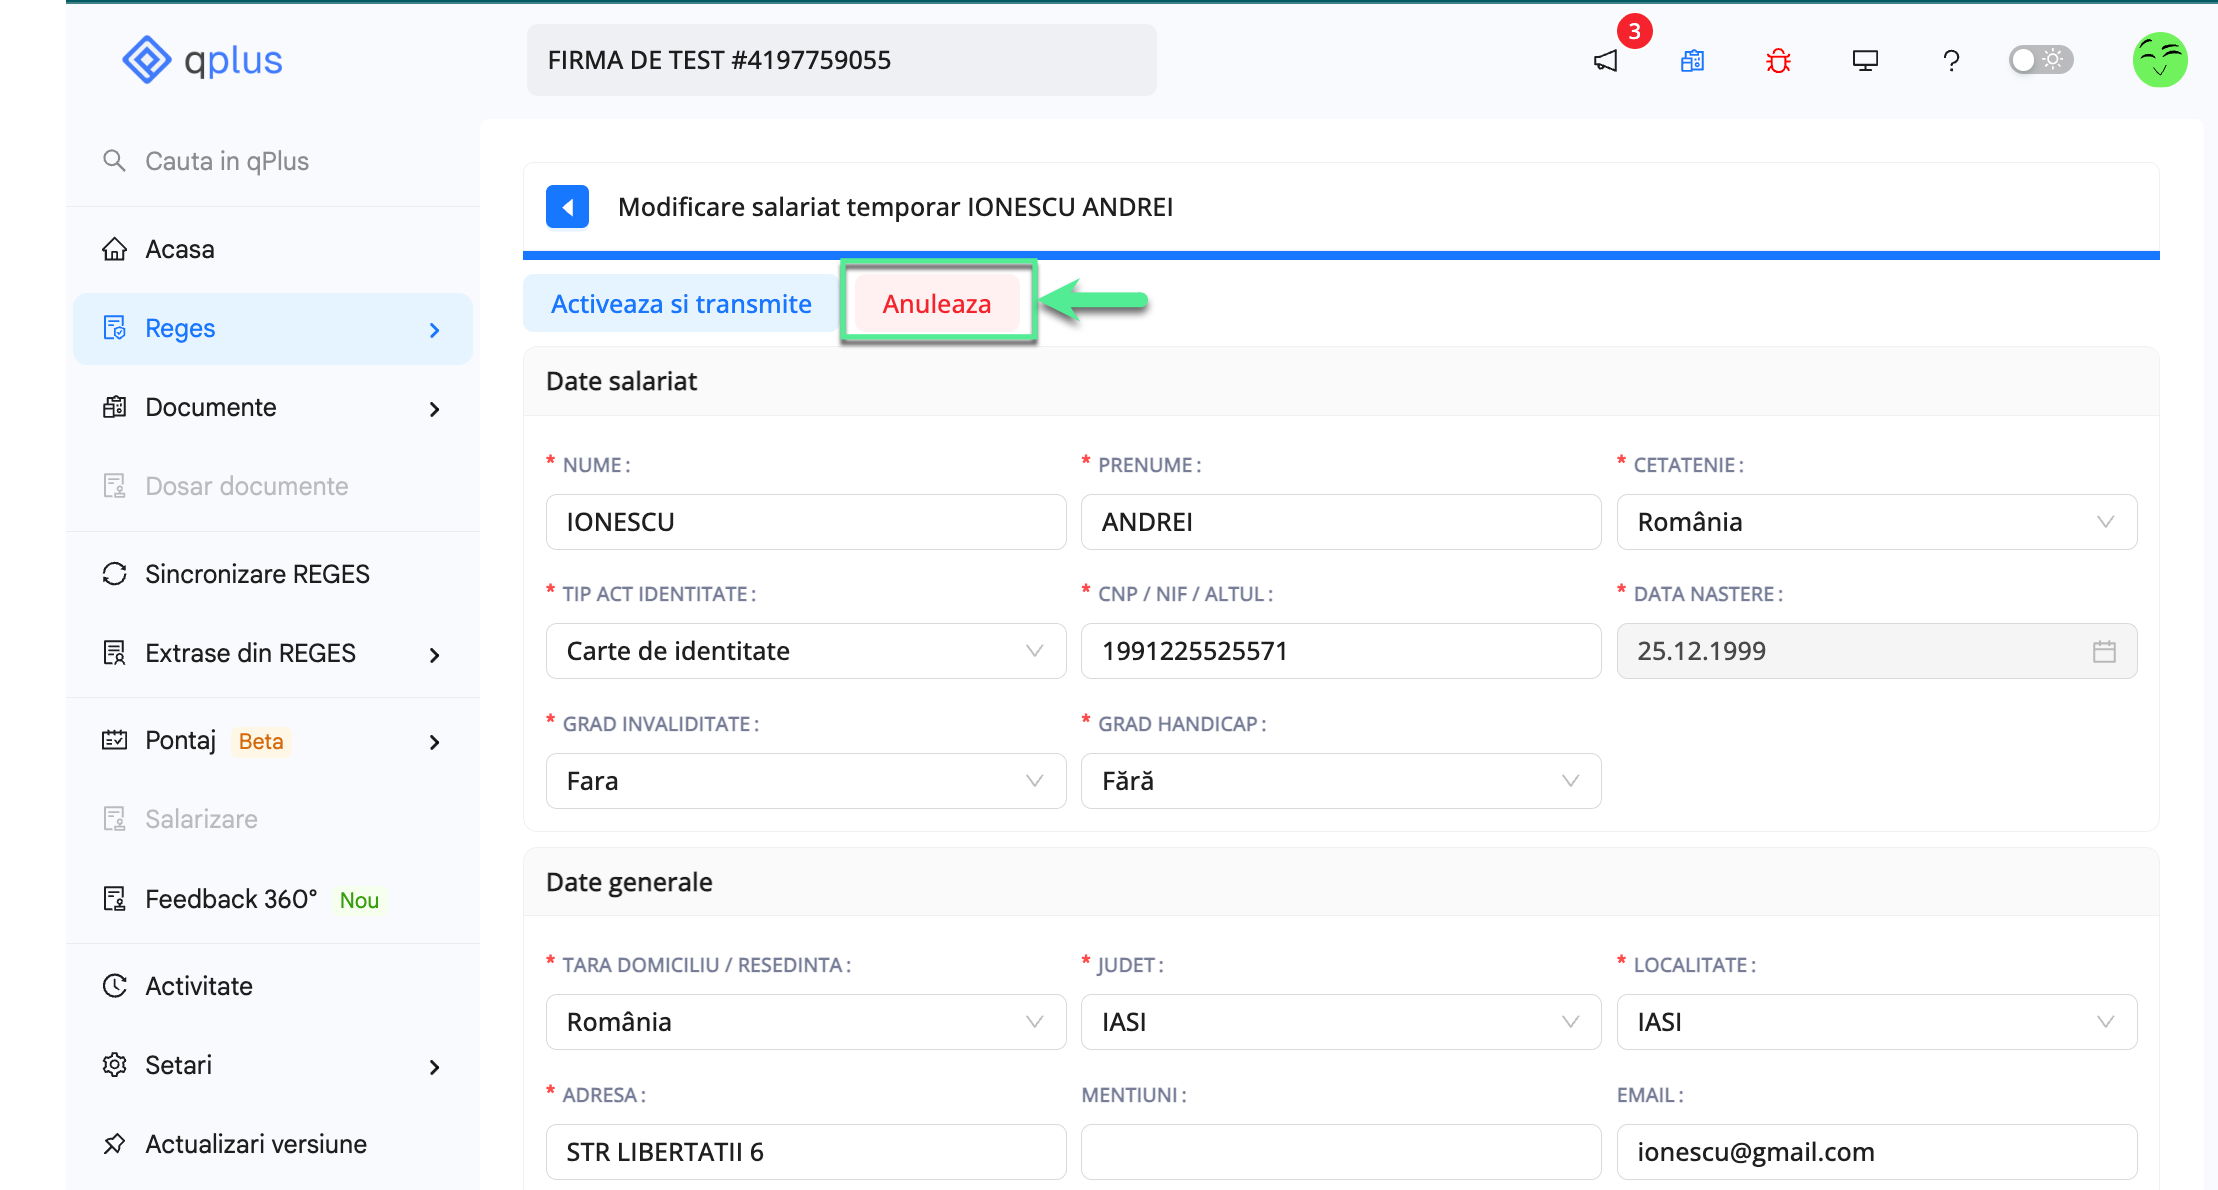
Task: Open the blue clipboard icon in top bar
Action: [x=1692, y=60]
